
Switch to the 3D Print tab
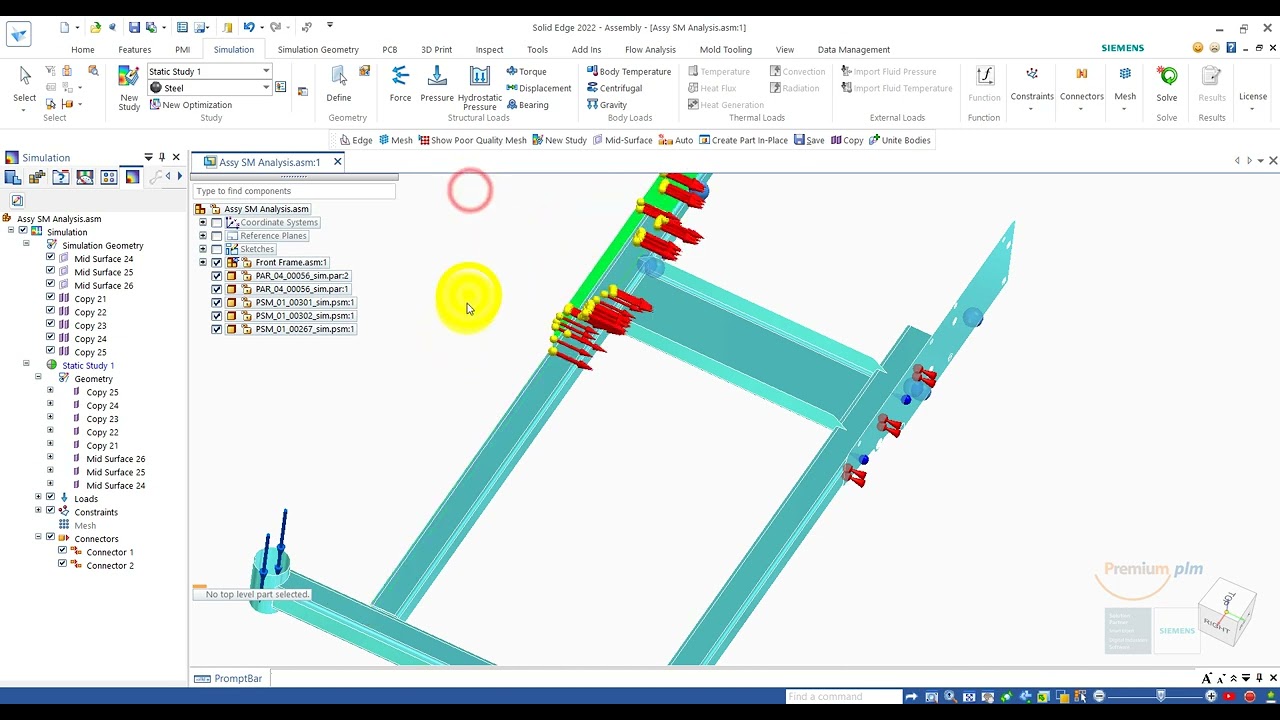click(436, 49)
